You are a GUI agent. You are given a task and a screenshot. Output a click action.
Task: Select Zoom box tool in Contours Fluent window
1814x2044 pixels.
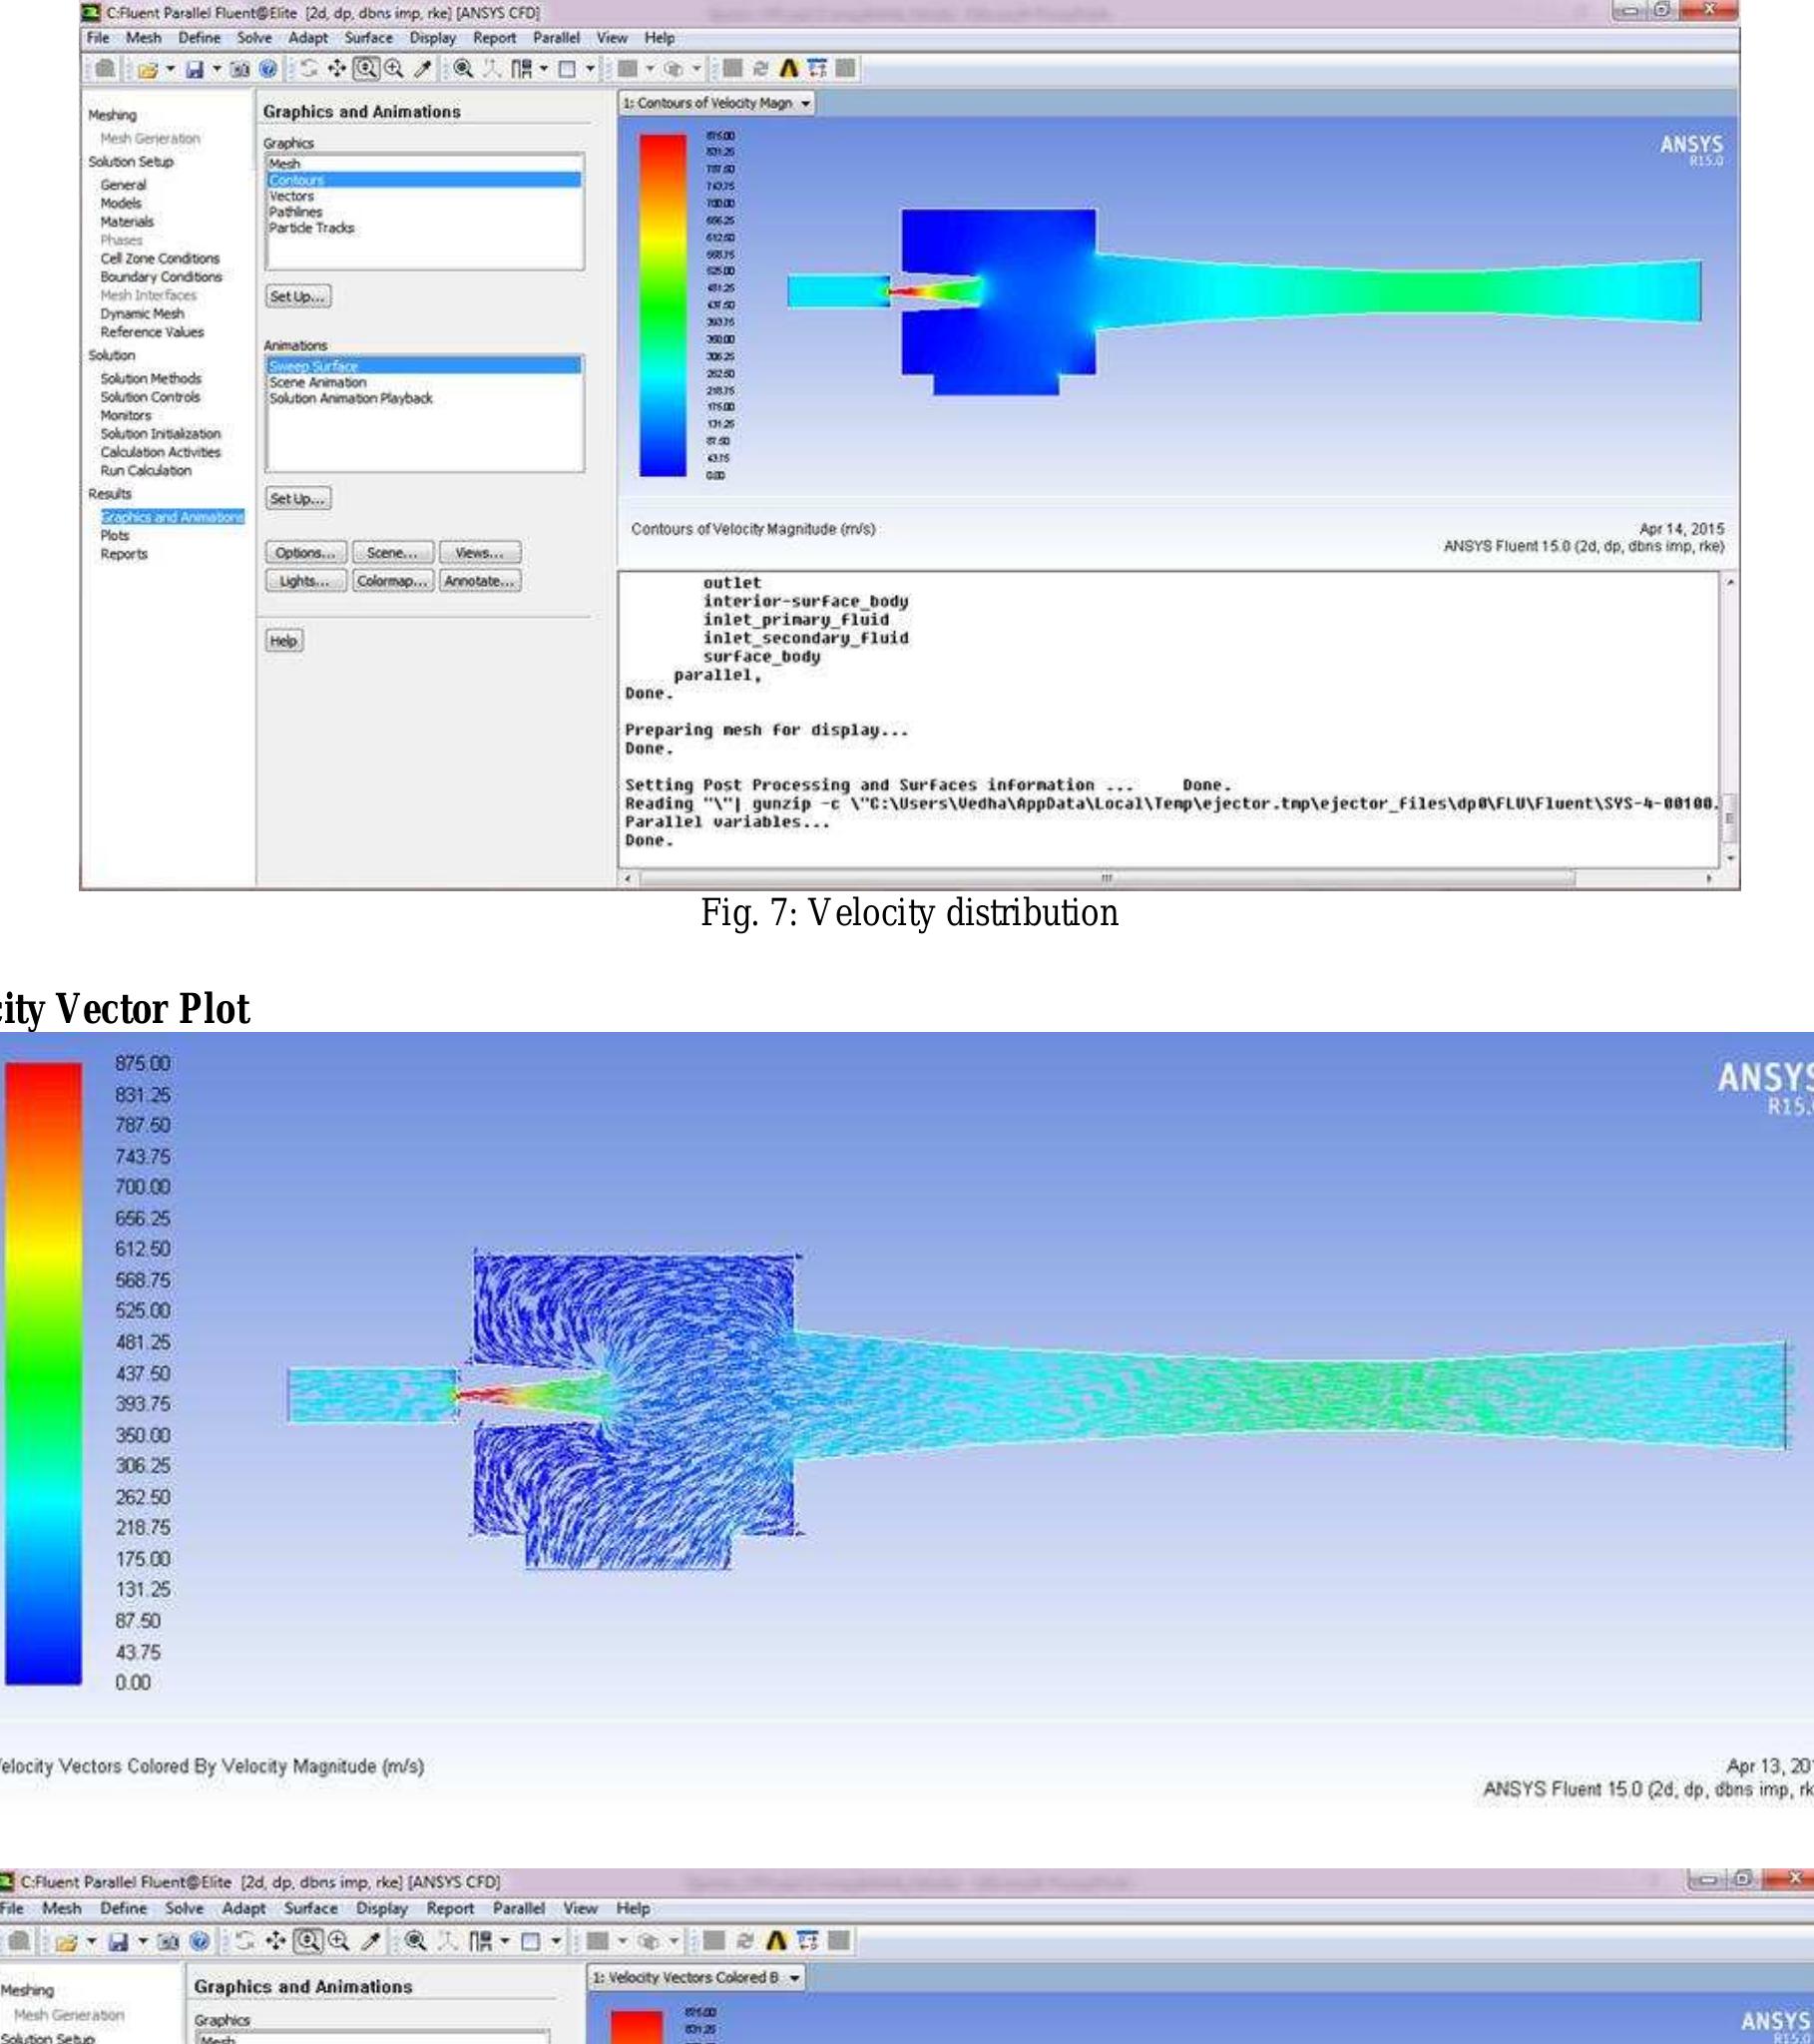367,70
